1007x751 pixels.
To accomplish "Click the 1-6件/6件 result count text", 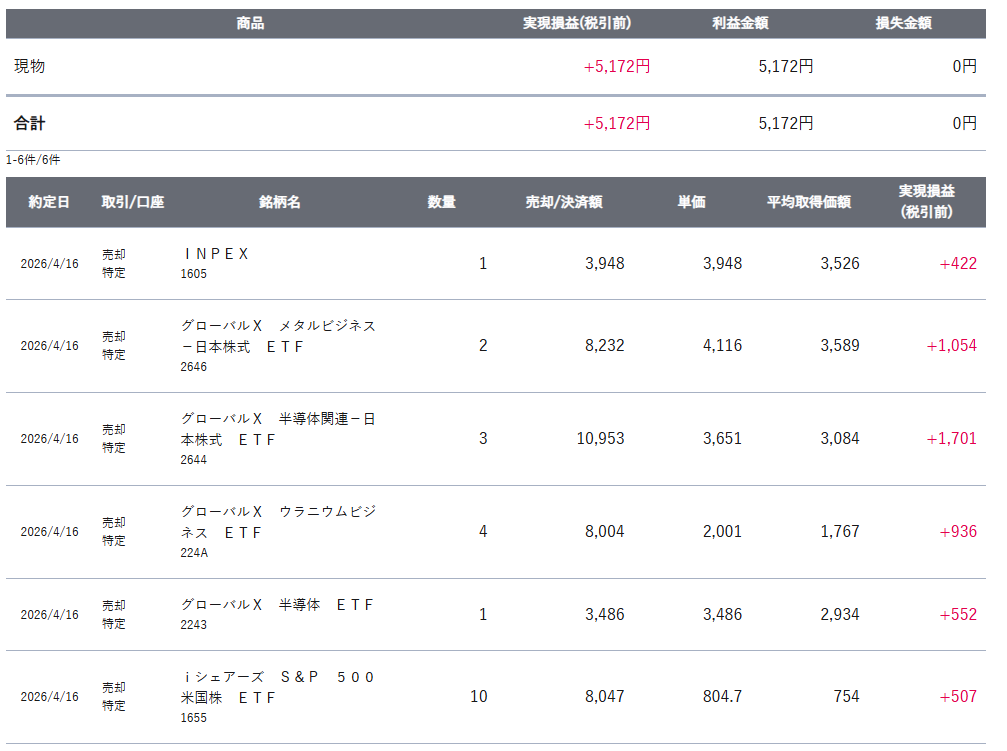I will (33, 160).
